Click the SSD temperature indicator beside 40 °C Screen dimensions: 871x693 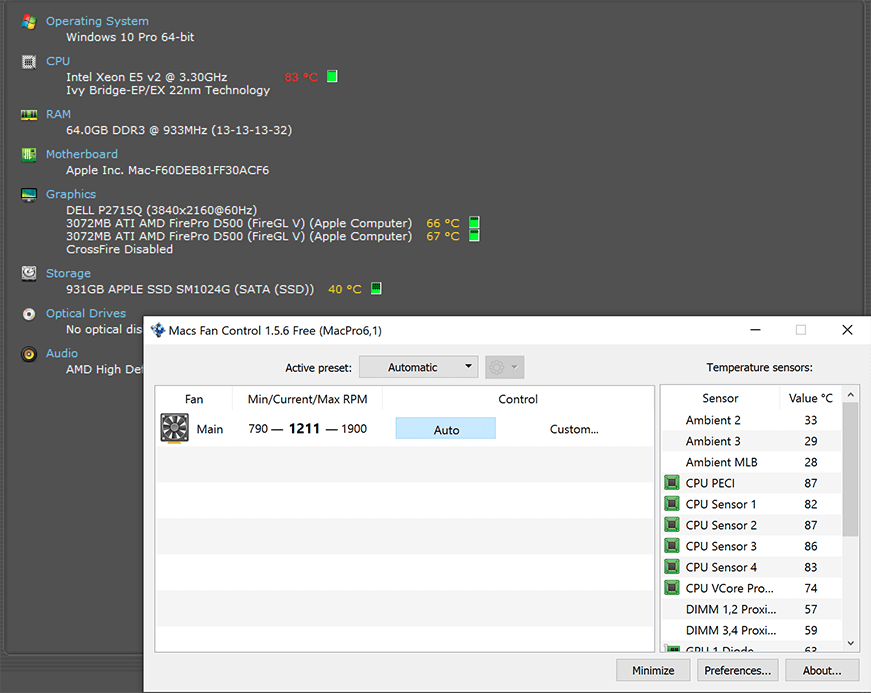(x=376, y=288)
